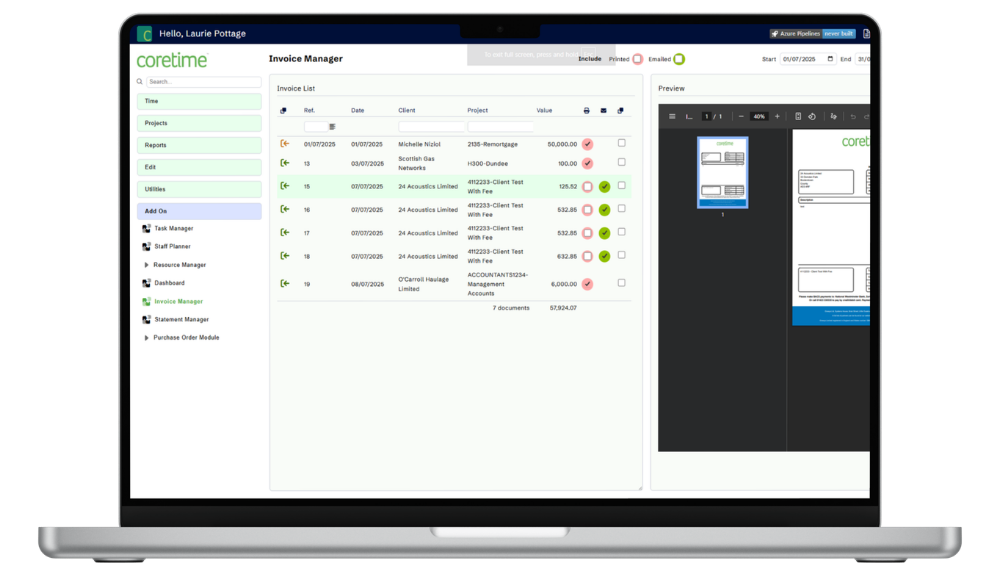Click the green C logo in the top bar
Image resolution: width=1000 pixels, height=575 pixels.
[145, 34]
